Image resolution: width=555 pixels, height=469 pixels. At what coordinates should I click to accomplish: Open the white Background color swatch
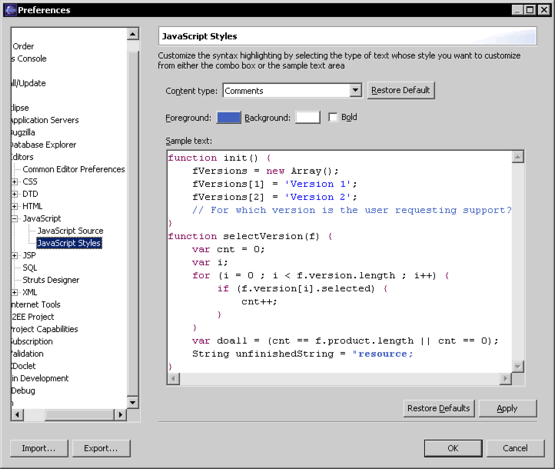(x=308, y=117)
